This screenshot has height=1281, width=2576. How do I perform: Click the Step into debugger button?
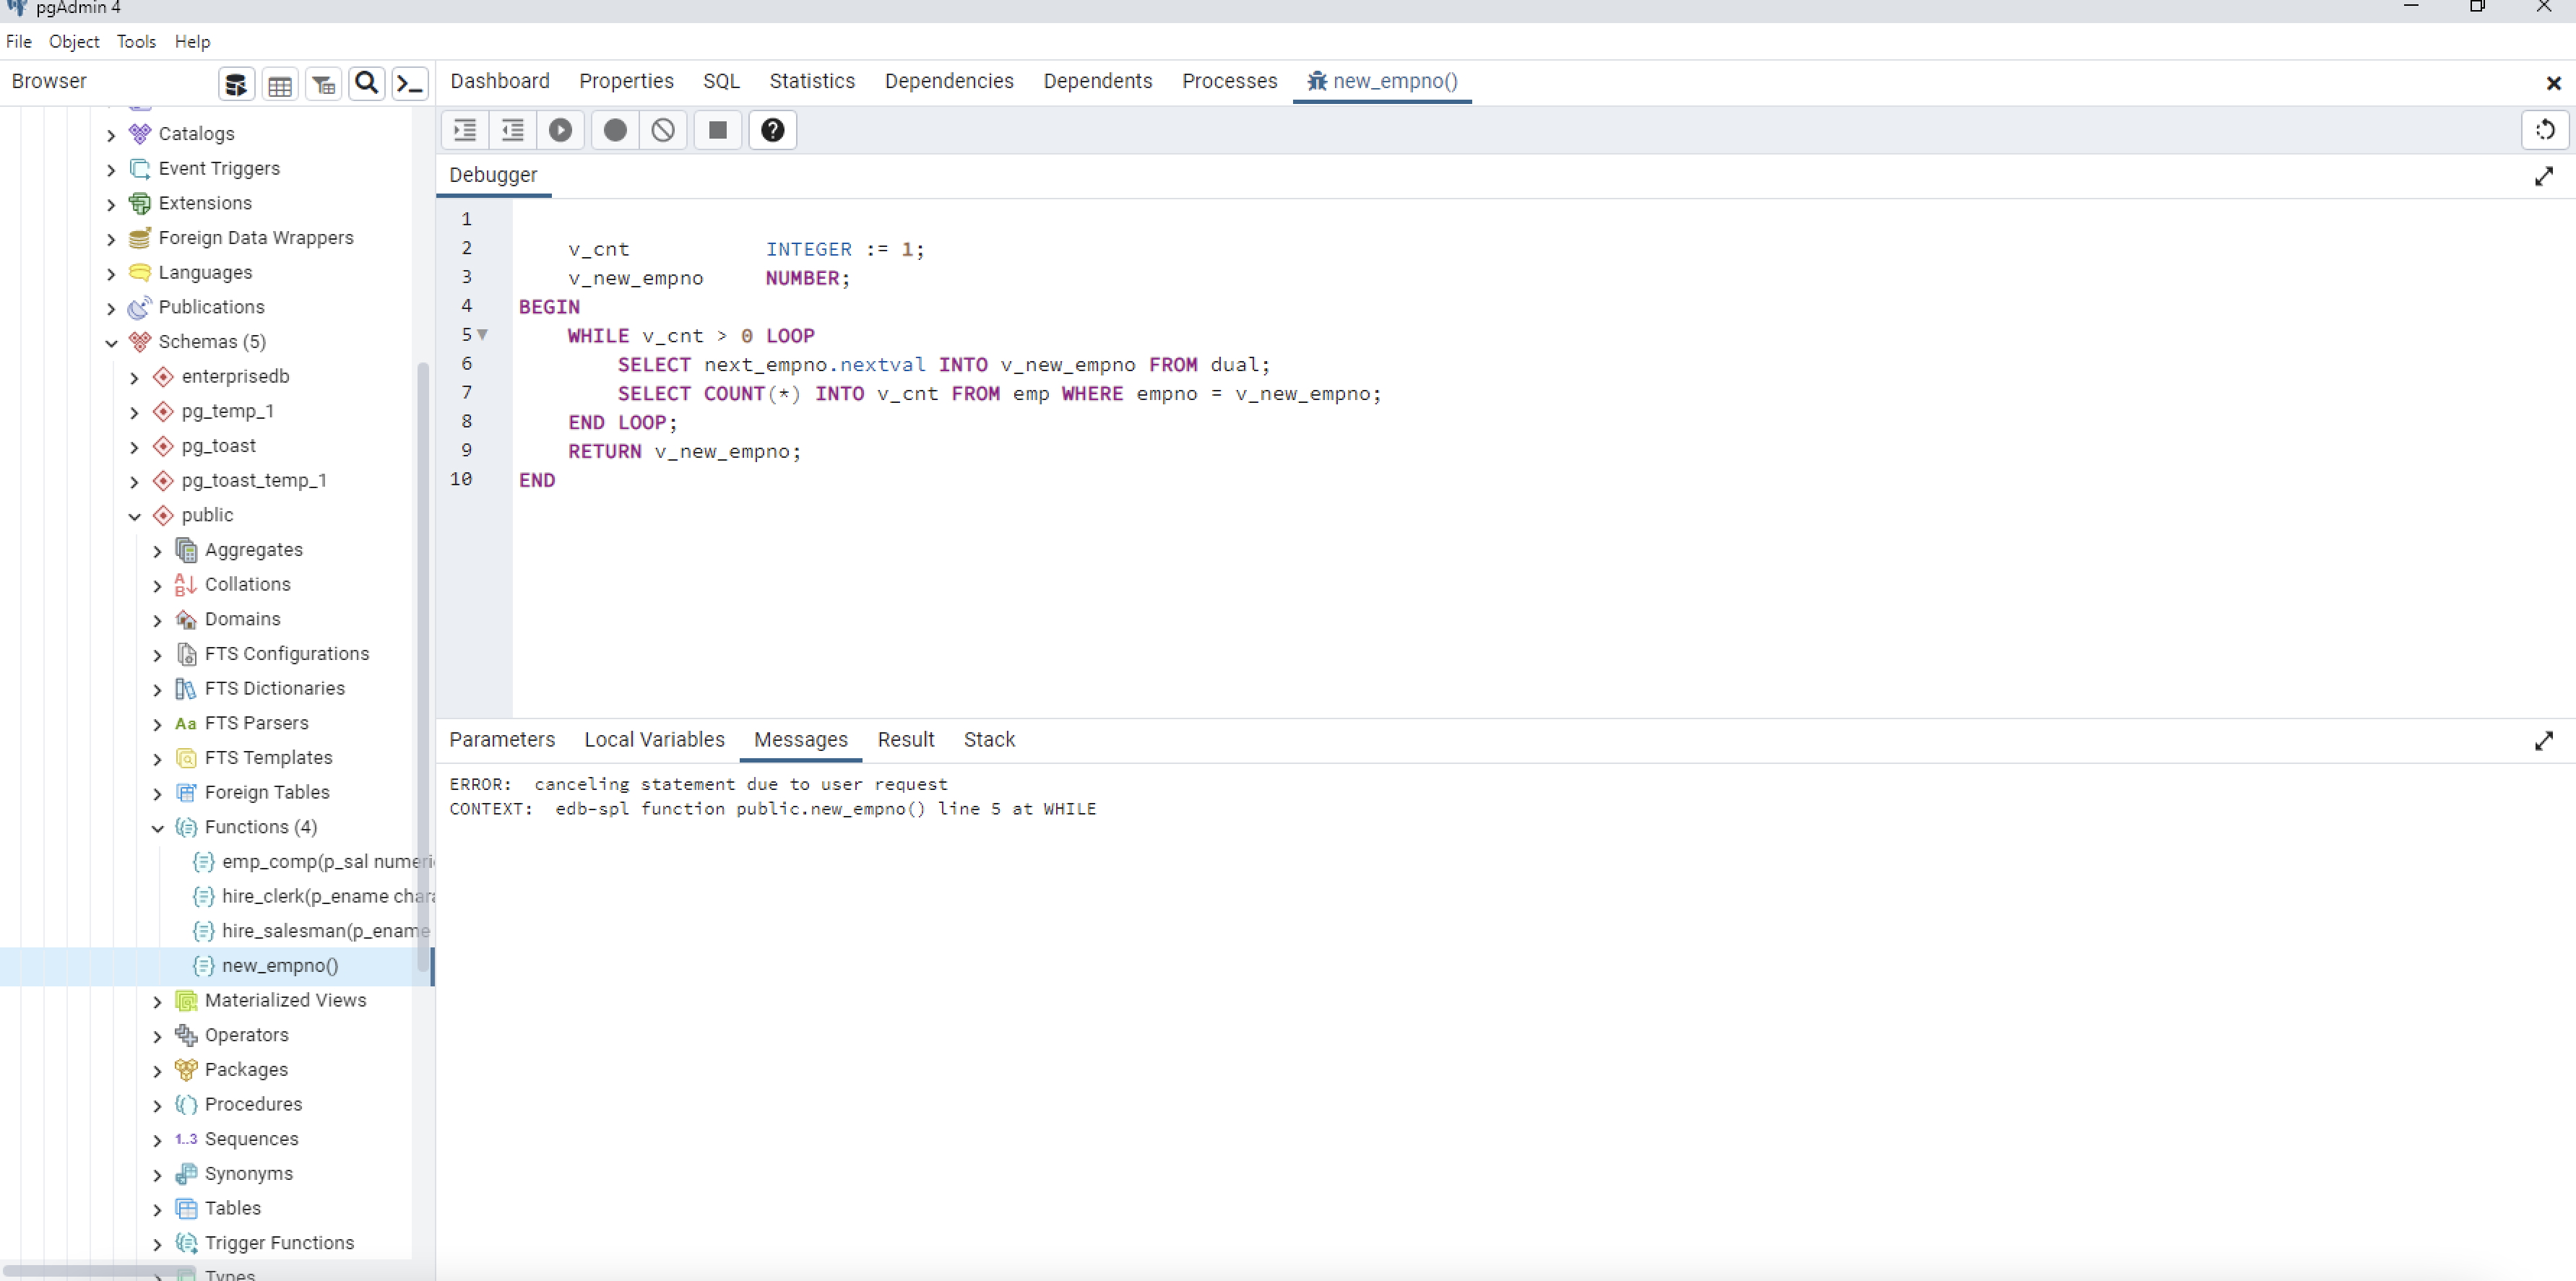coord(465,130)
